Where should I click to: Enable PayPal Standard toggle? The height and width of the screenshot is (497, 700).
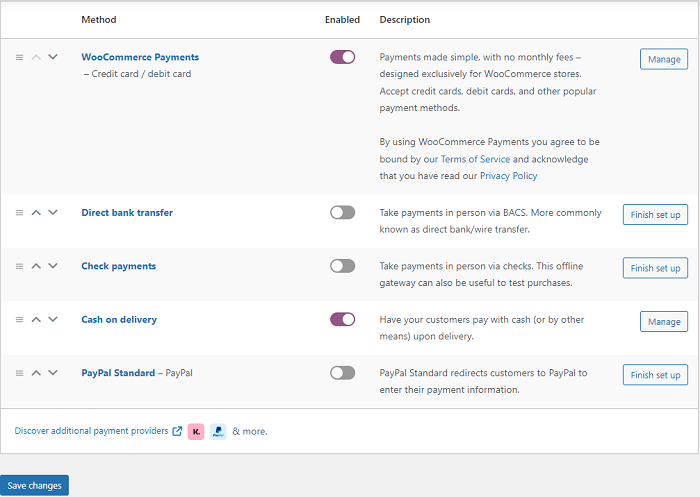(x=342, y=373)
